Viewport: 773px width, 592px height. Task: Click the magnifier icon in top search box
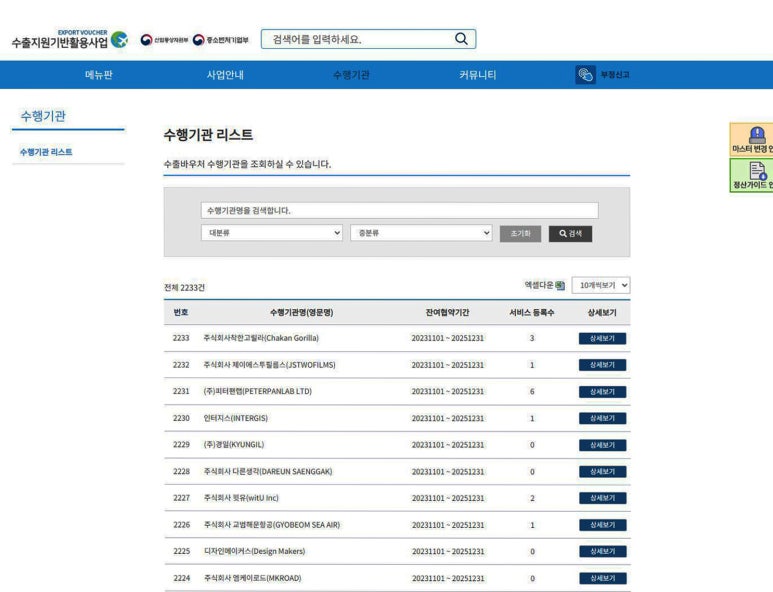coord(461,38)
